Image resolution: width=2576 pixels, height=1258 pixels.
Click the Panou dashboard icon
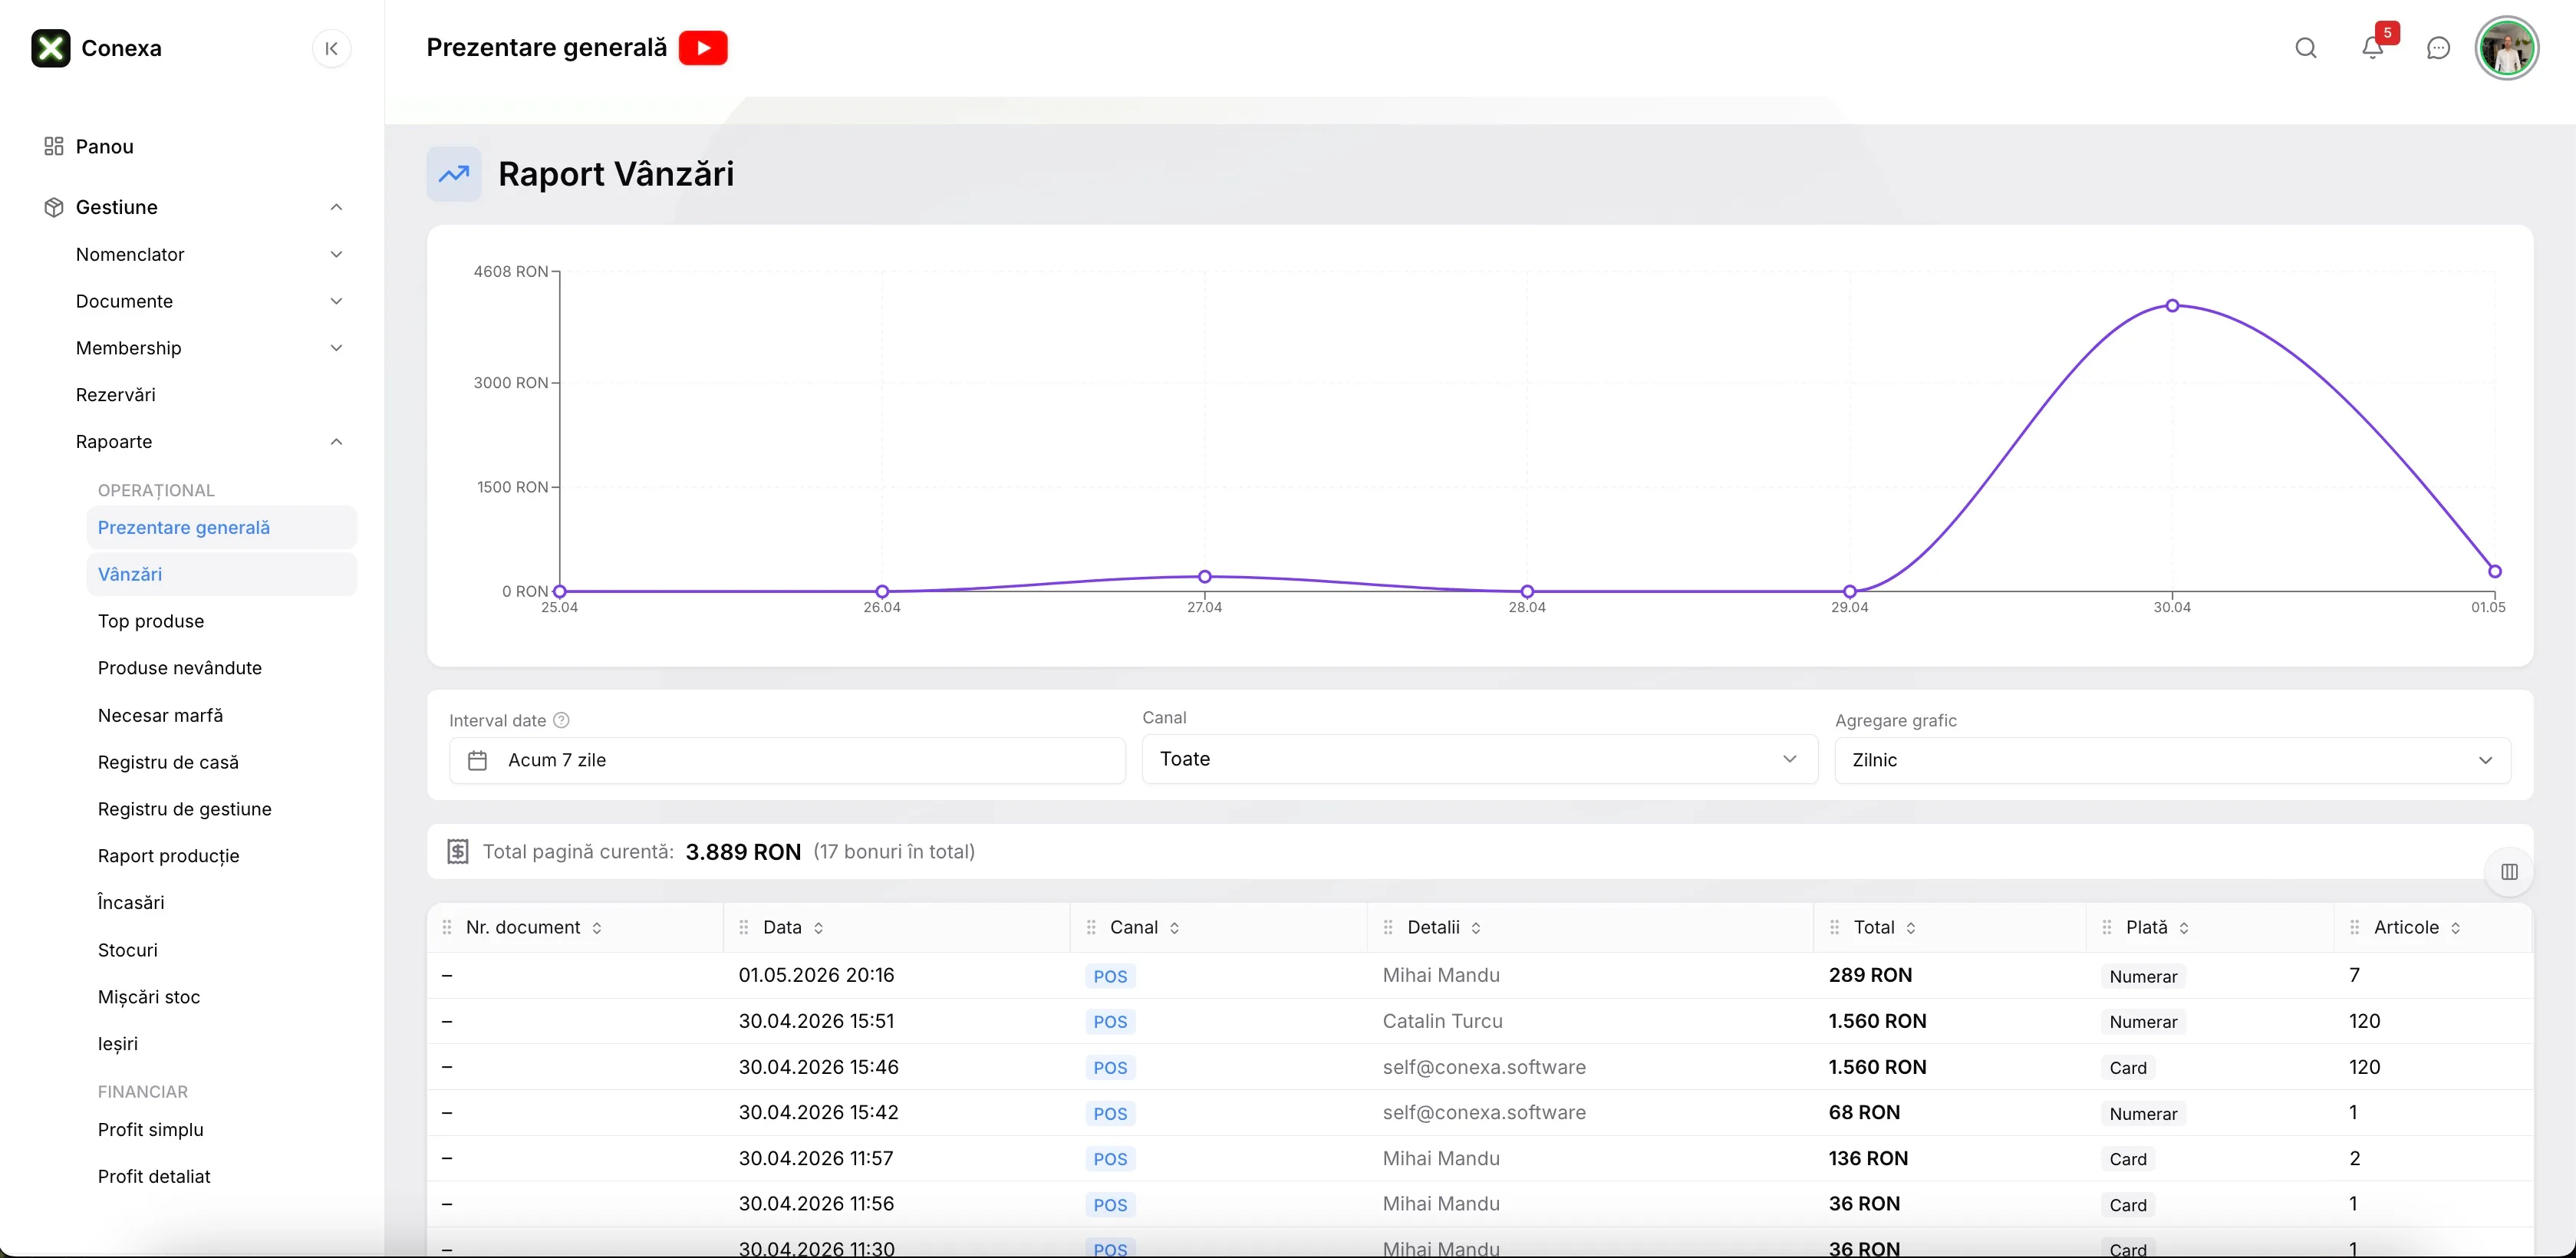tap(54, 147)
